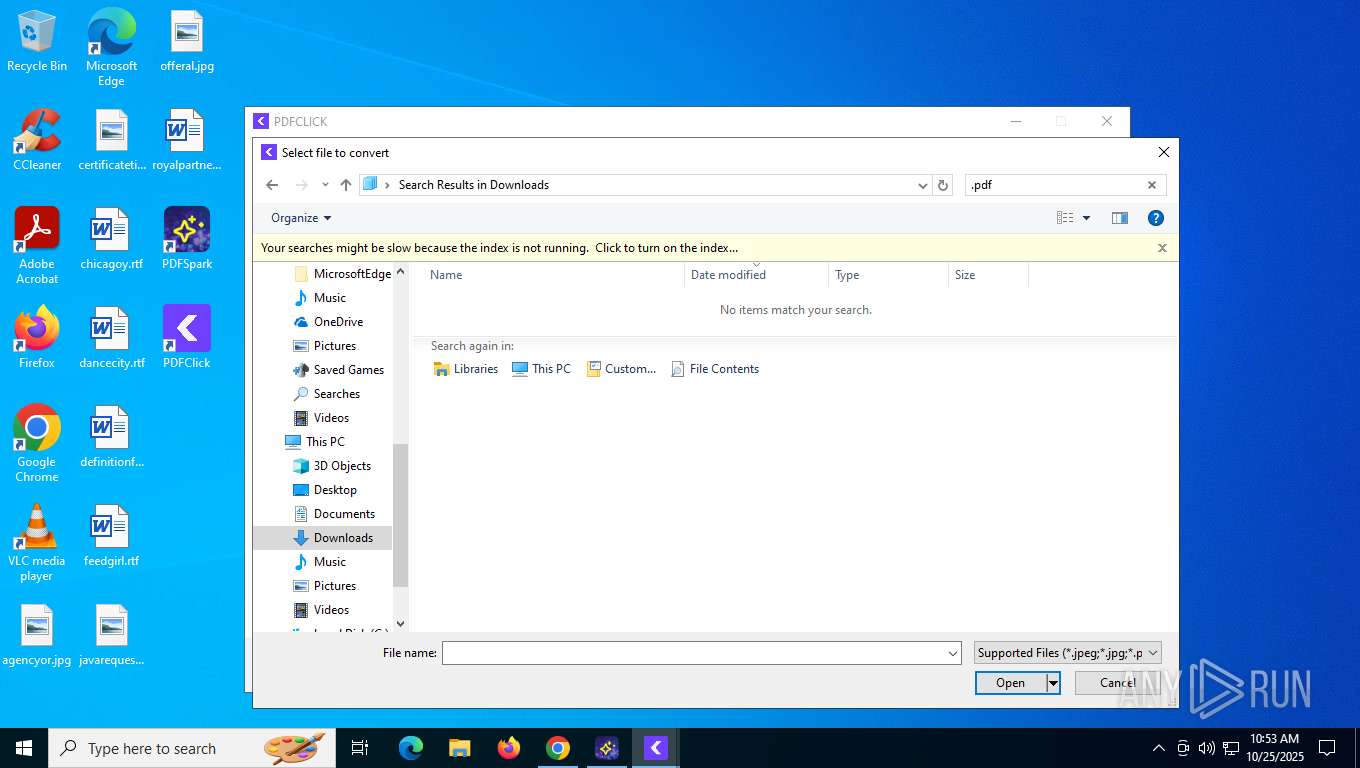Screen dimensions: 1360x768
Task: Select Saved Games in navigation pane
Action: point(338,370)
